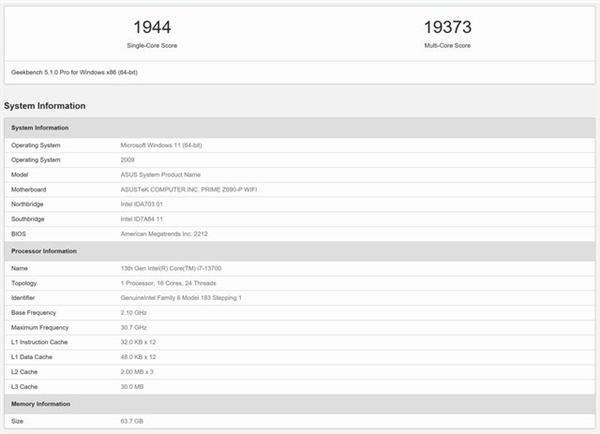Click the ASUS System Product Name model value
Image resolution: width=600 pixels, height=434 pixels.
160,175
